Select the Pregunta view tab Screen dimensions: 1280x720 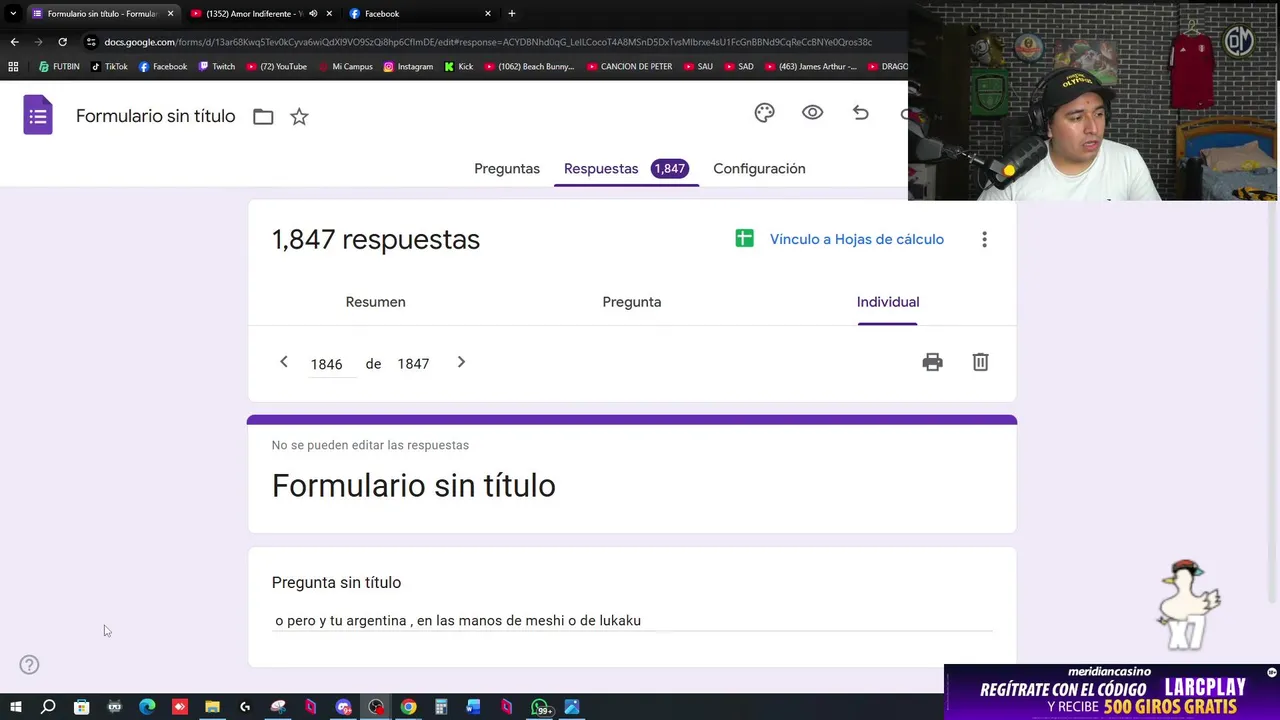(x=632, y=302)
